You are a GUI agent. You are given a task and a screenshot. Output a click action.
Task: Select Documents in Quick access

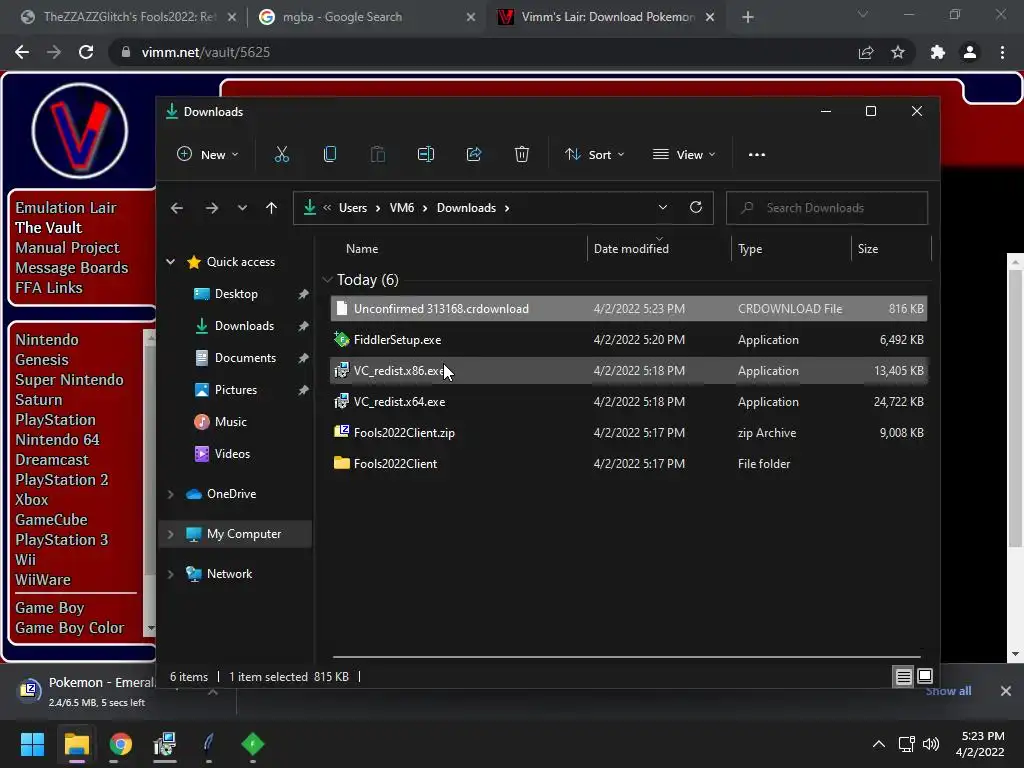point(245,358)
